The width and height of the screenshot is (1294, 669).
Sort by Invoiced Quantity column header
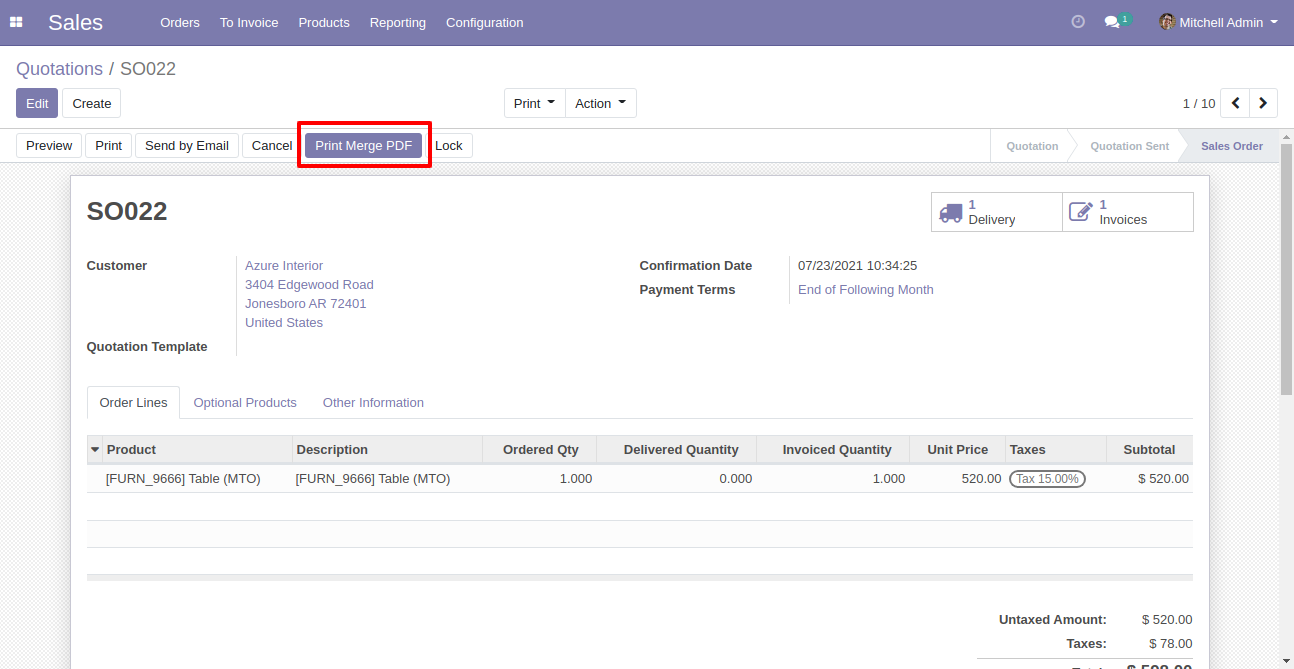pyautogui.click(x=833, y=450)
